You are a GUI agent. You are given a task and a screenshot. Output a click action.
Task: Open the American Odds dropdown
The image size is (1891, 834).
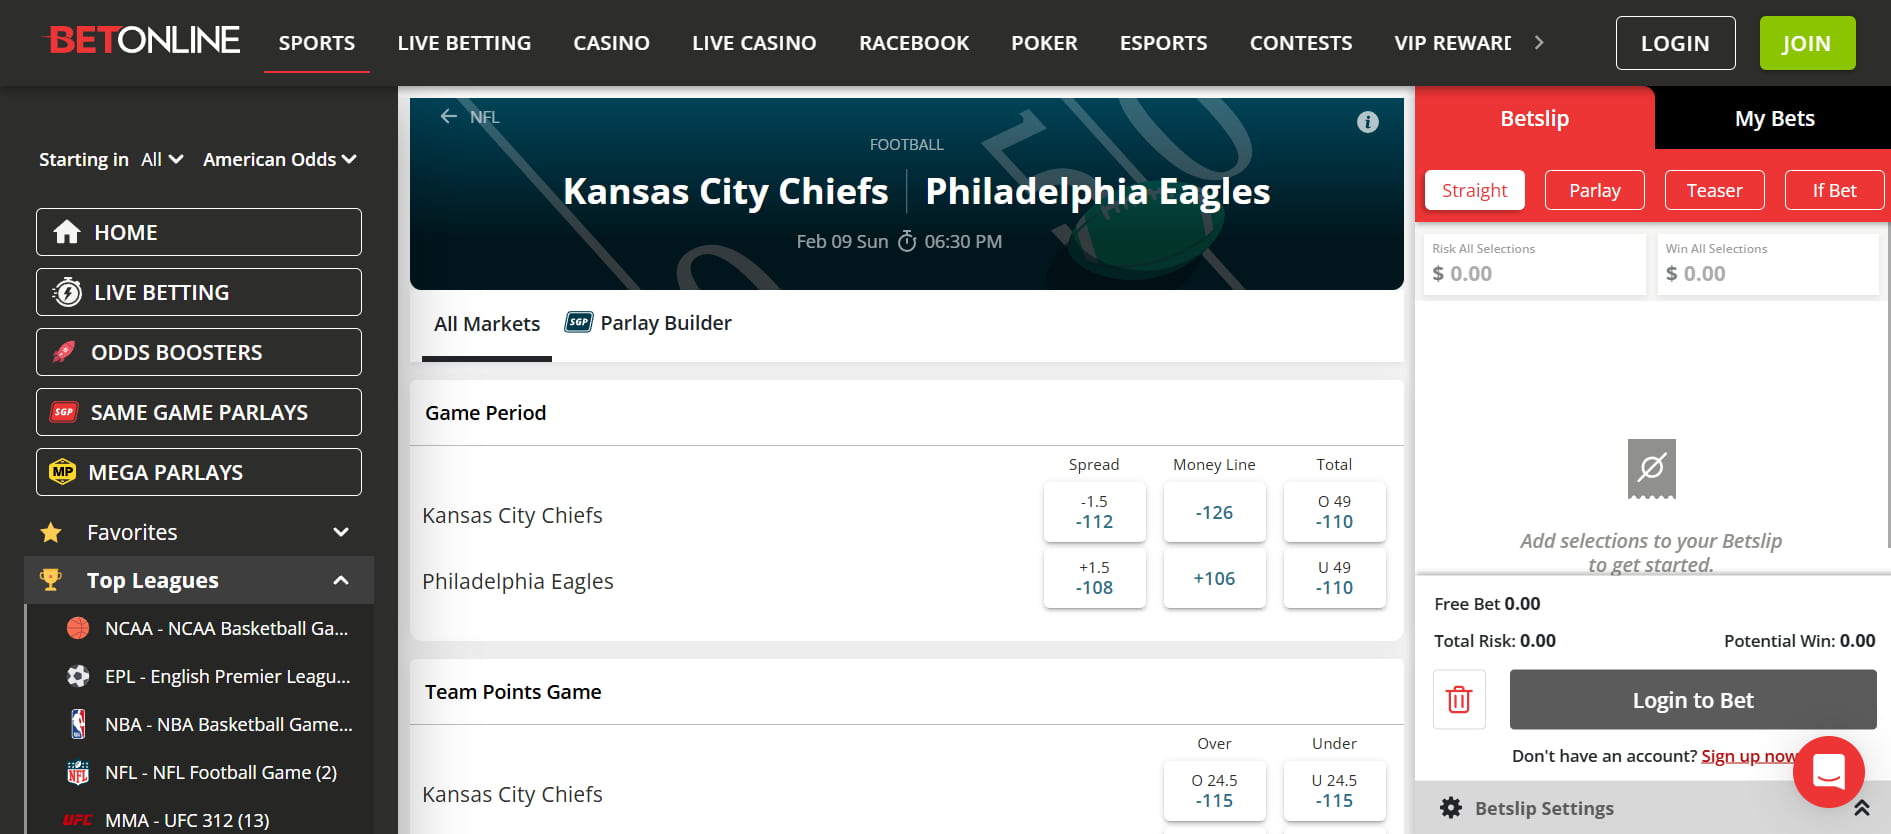pos(280,159)
